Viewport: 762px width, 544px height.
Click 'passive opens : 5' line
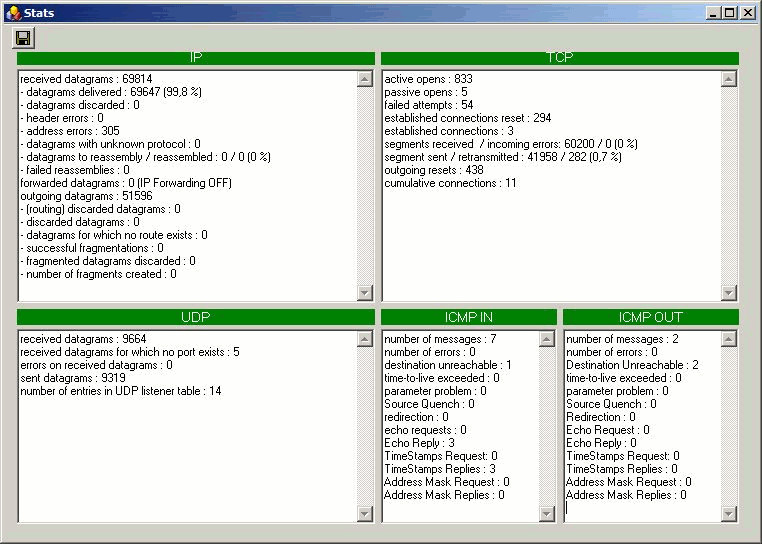click(426, 92)
